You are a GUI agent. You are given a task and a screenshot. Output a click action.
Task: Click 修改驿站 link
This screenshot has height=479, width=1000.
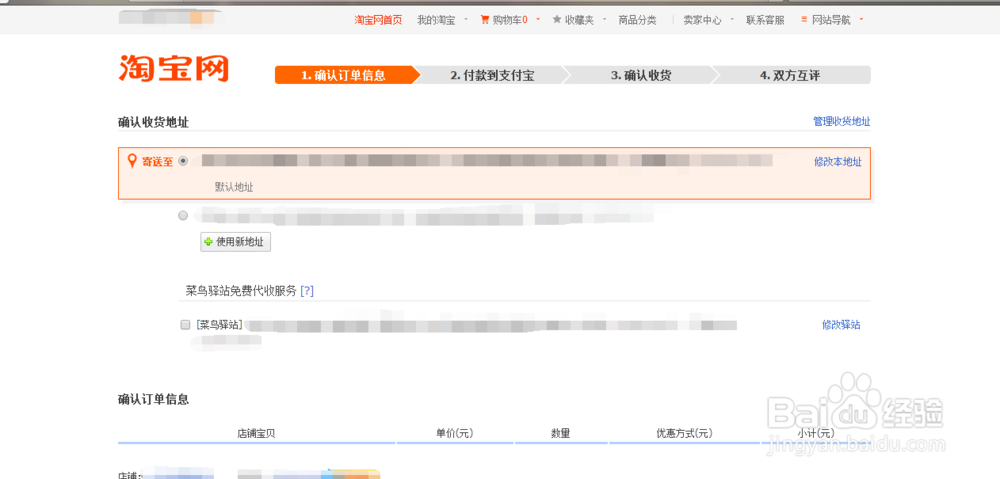pyautogui.click(x=841, y=325)
